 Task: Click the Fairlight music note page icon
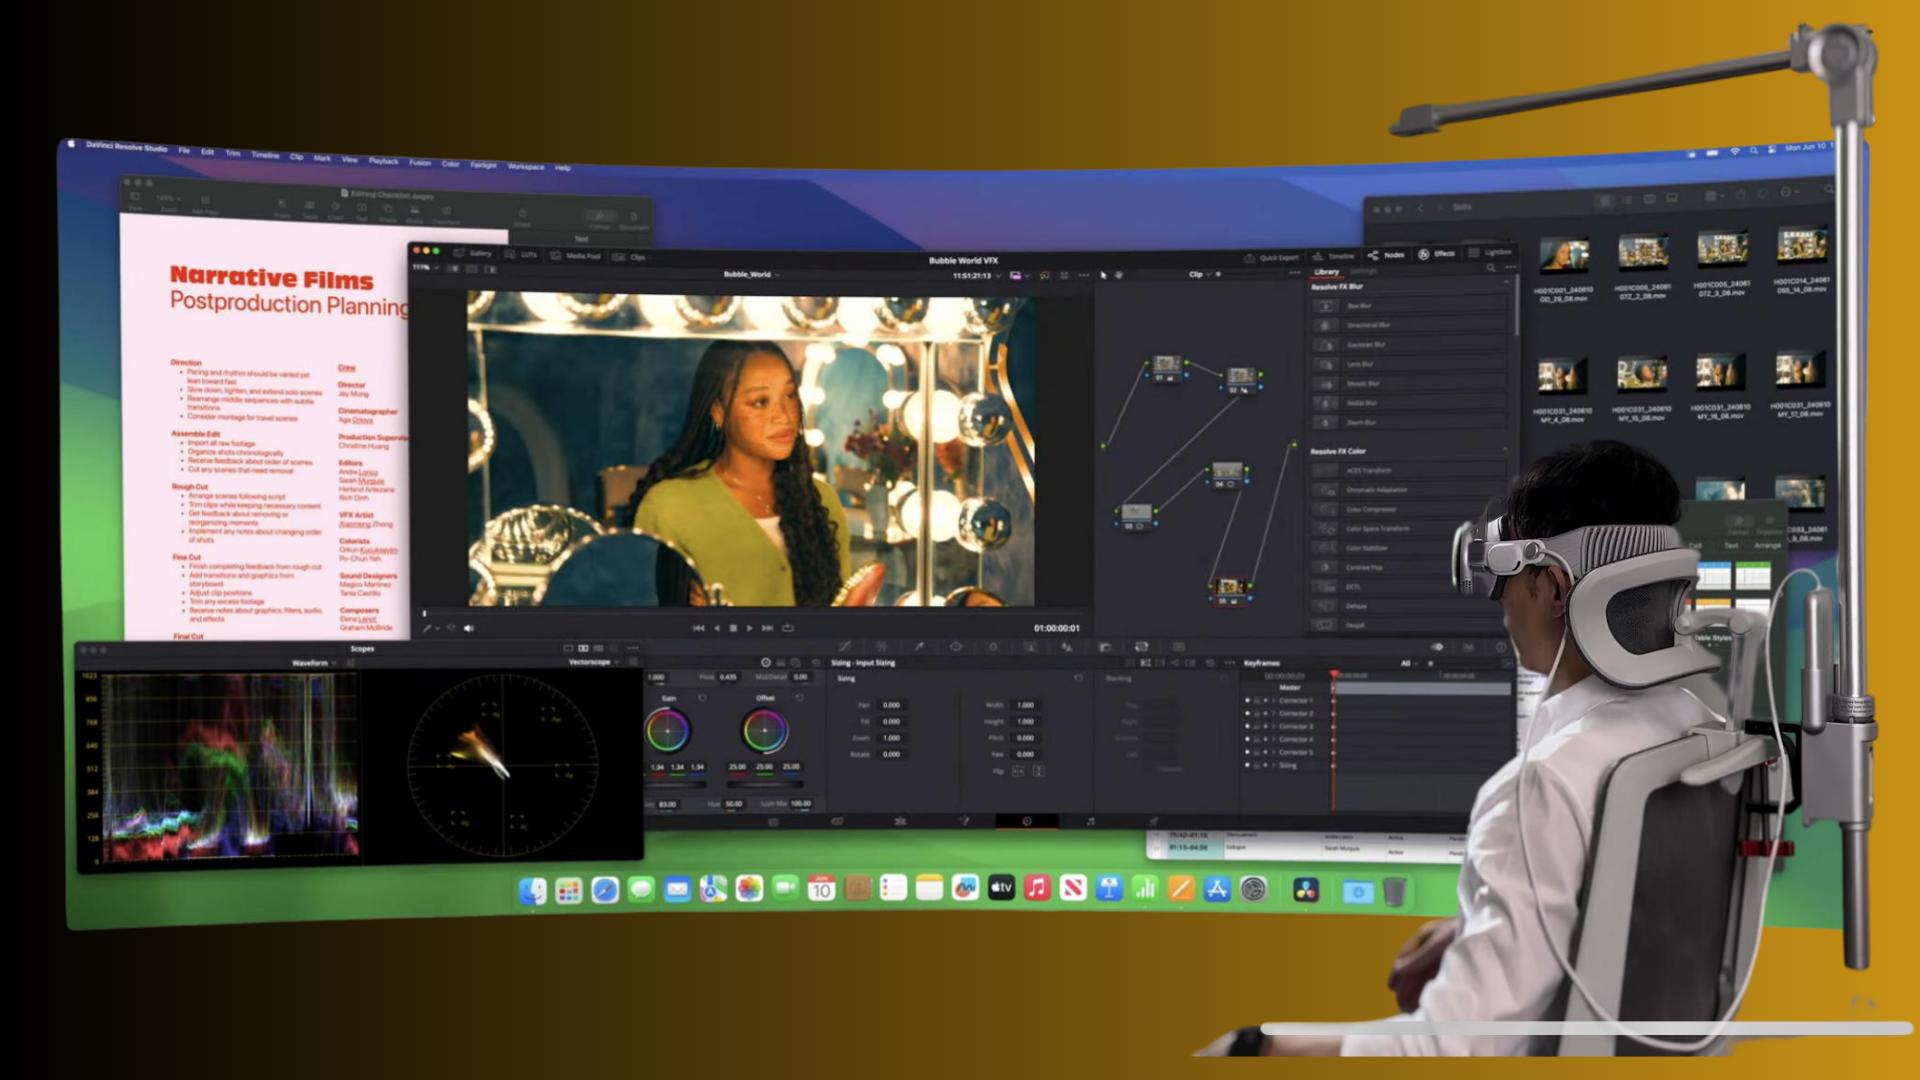tap(1090, 821)
